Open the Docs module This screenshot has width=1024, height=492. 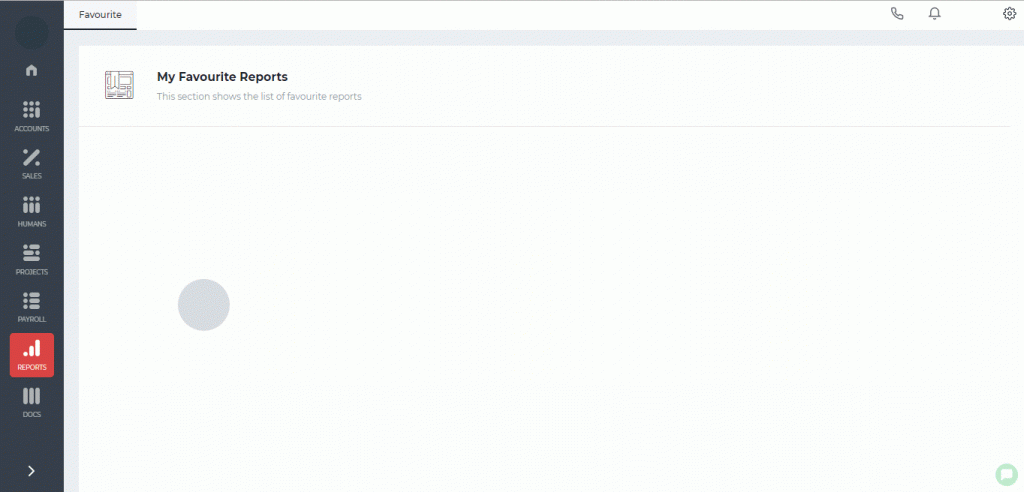[31, 402]
